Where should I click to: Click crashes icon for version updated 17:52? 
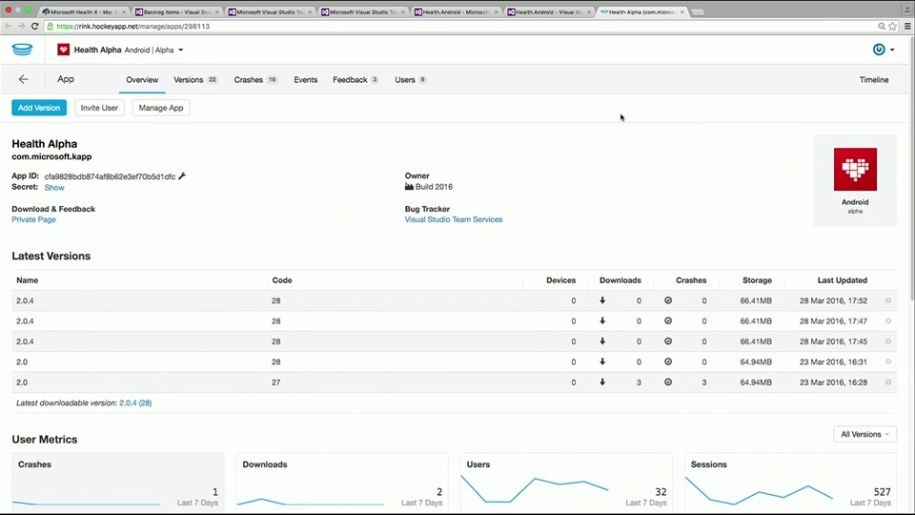668,300
